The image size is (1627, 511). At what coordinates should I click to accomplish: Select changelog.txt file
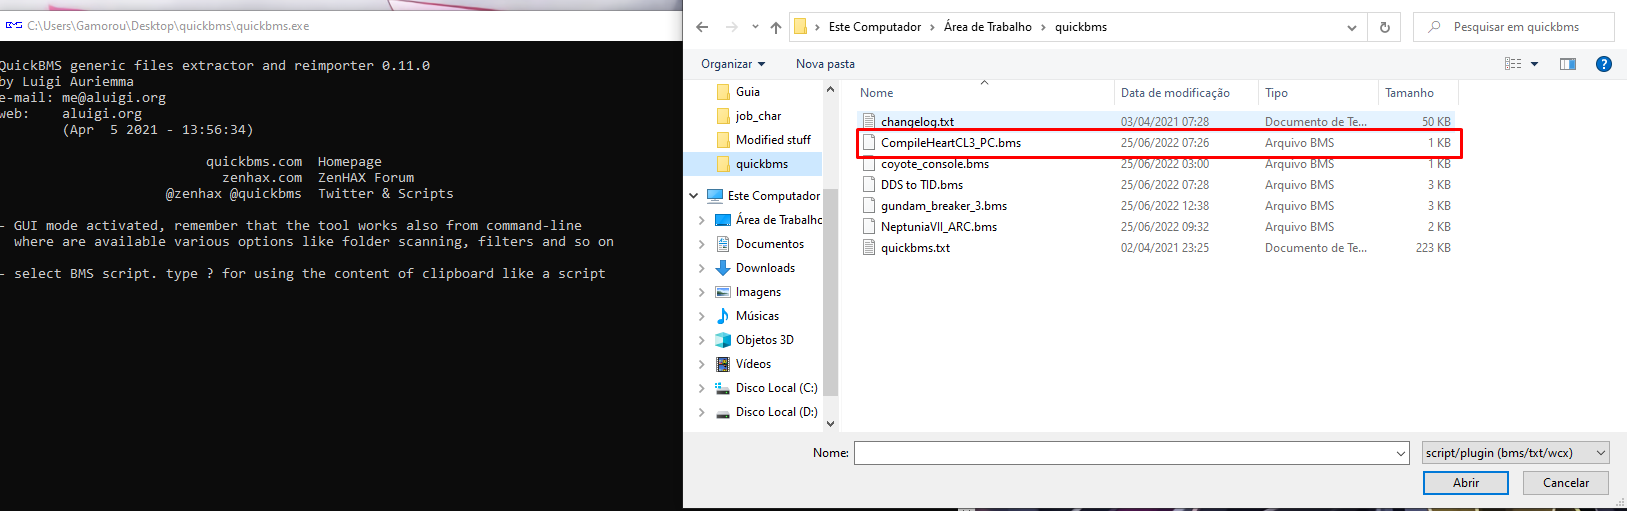[1157, 122]
